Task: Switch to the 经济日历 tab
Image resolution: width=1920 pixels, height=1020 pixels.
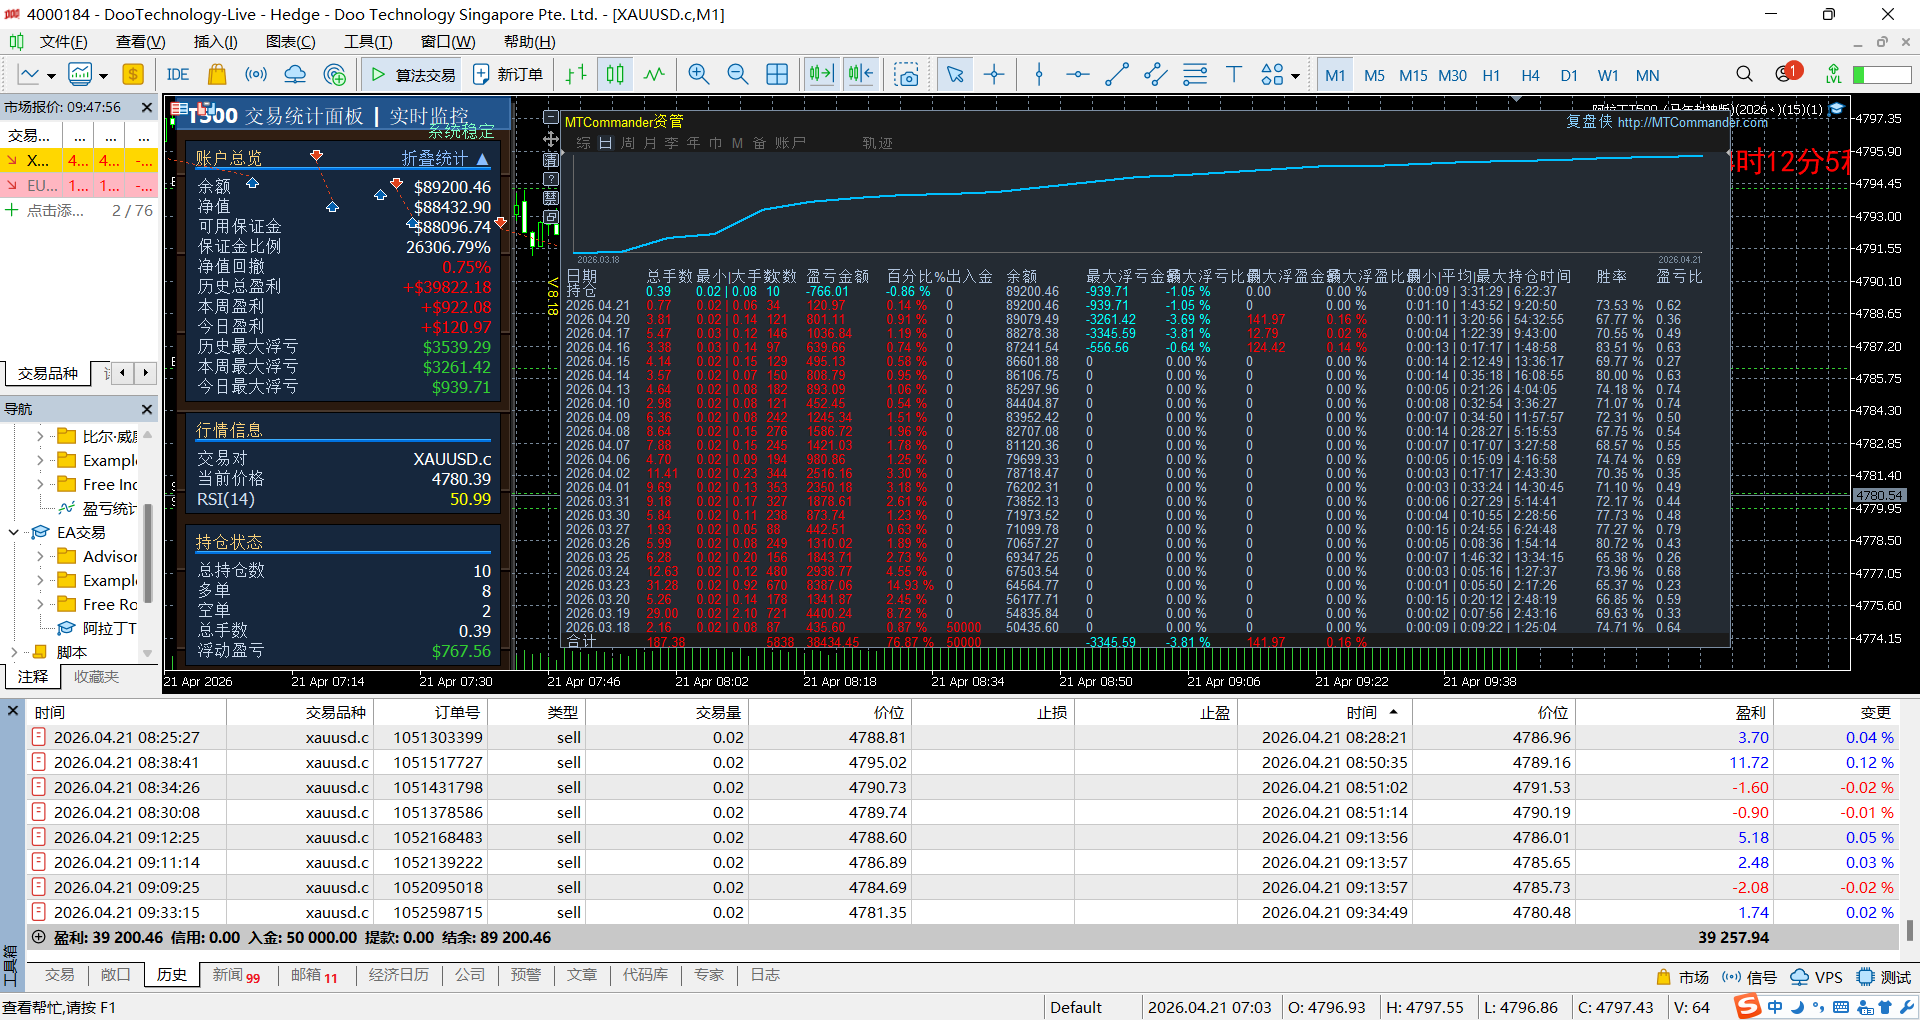Action: 398,975
